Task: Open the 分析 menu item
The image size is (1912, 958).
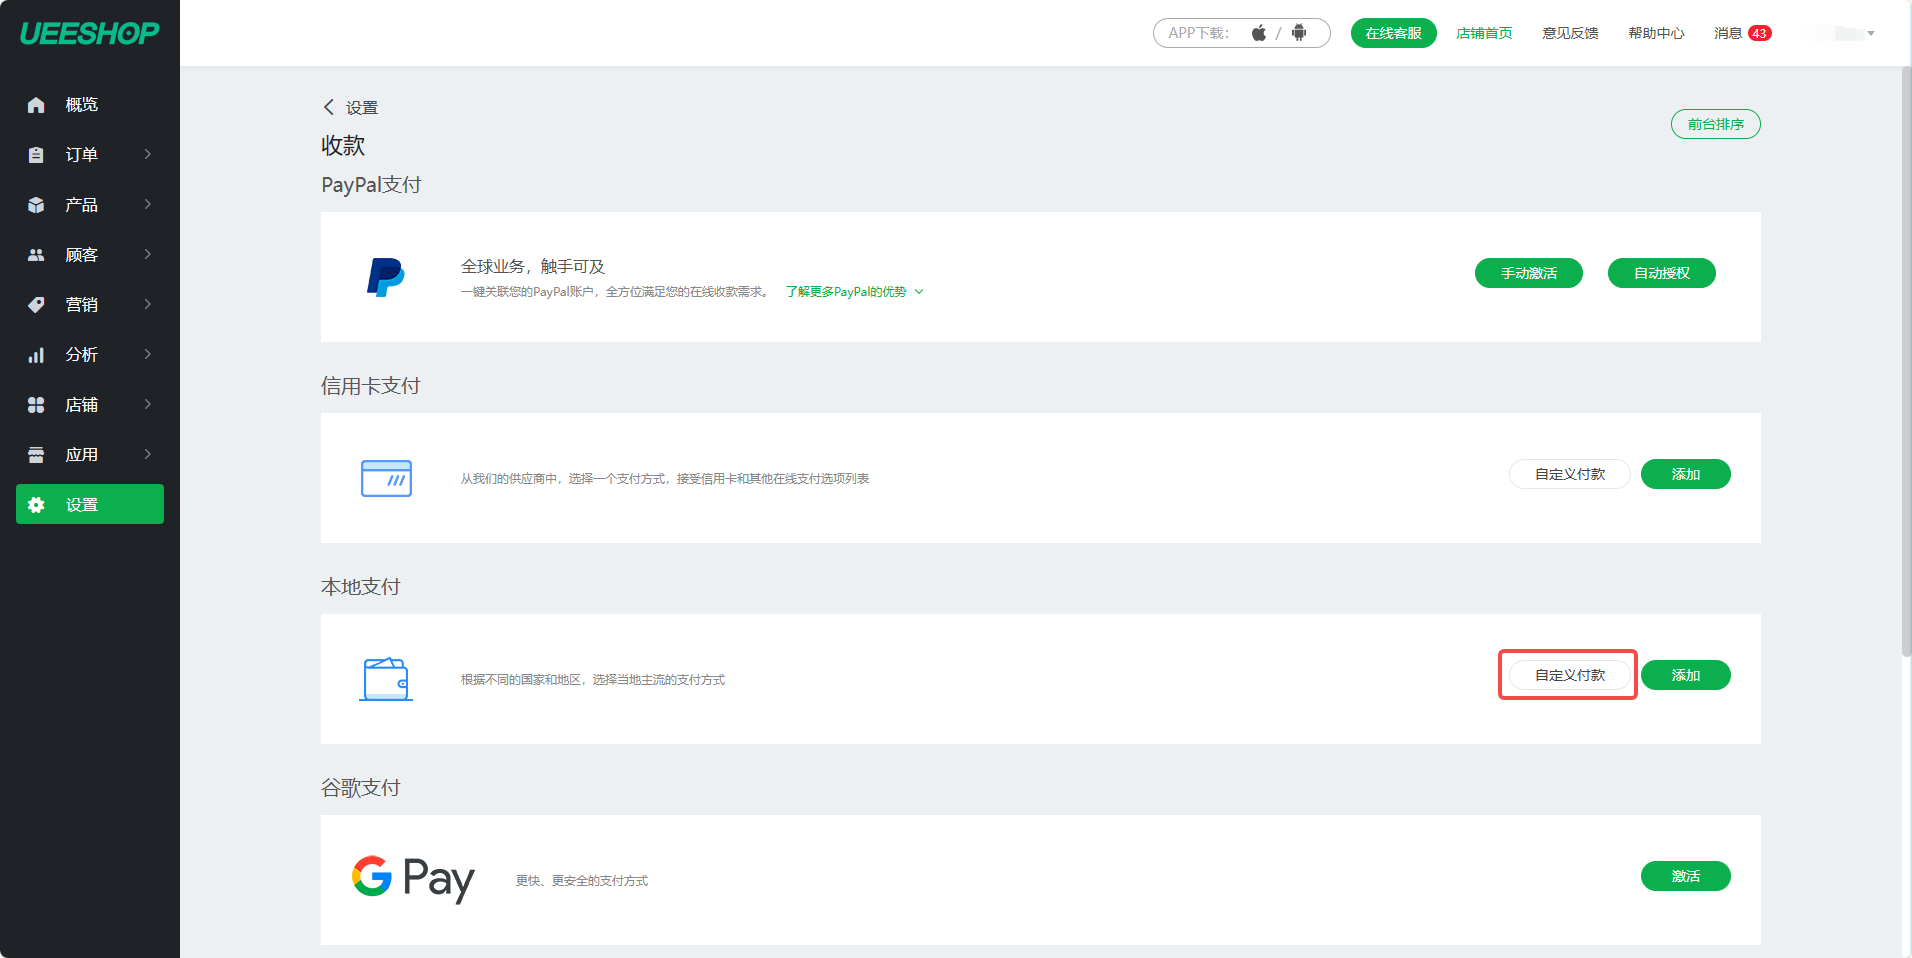Action: [90, 355]
